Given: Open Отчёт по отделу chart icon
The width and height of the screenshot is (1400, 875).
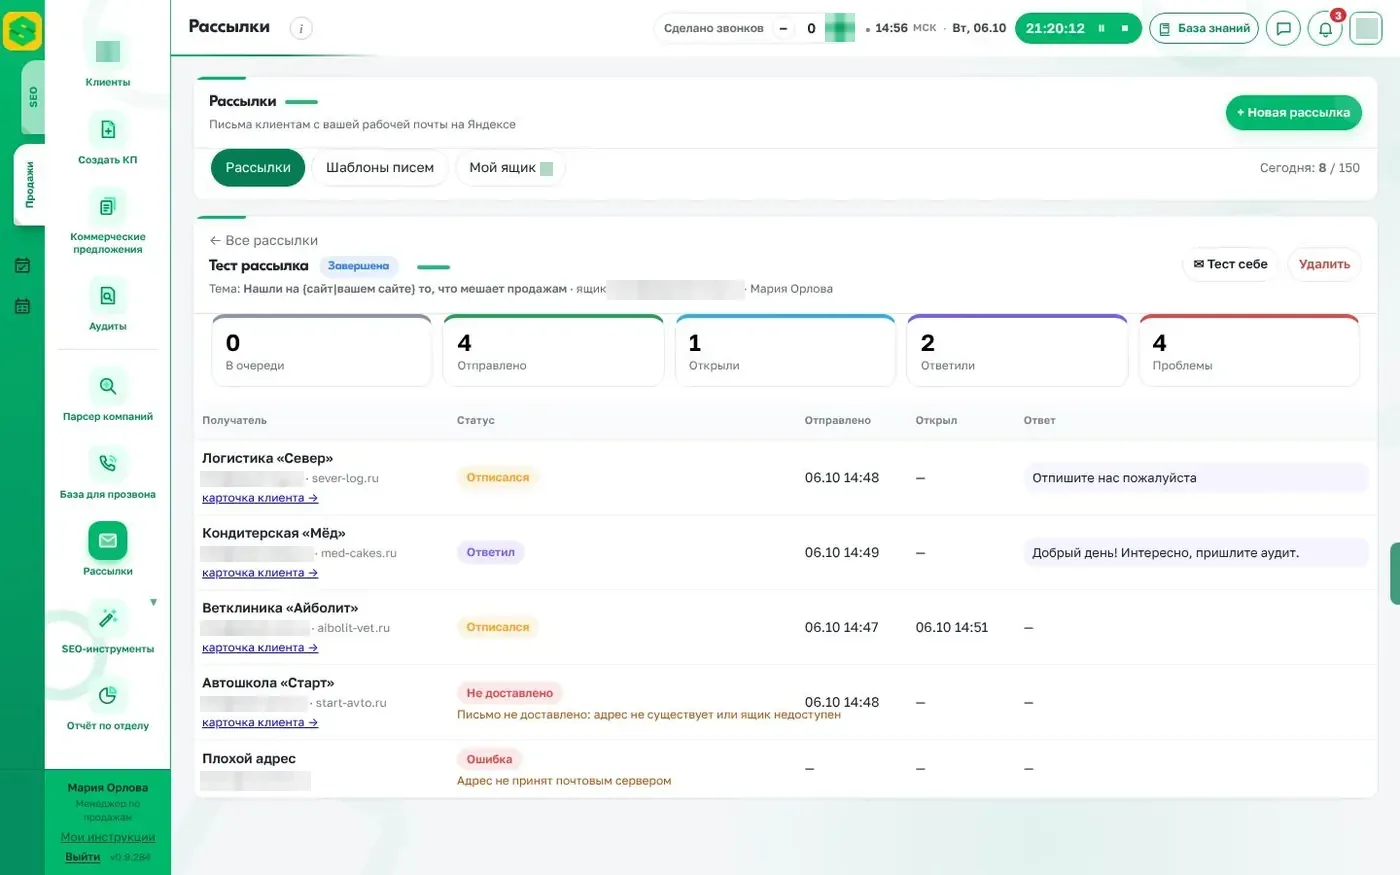Looking at the screenshot, I should [108, 695].
